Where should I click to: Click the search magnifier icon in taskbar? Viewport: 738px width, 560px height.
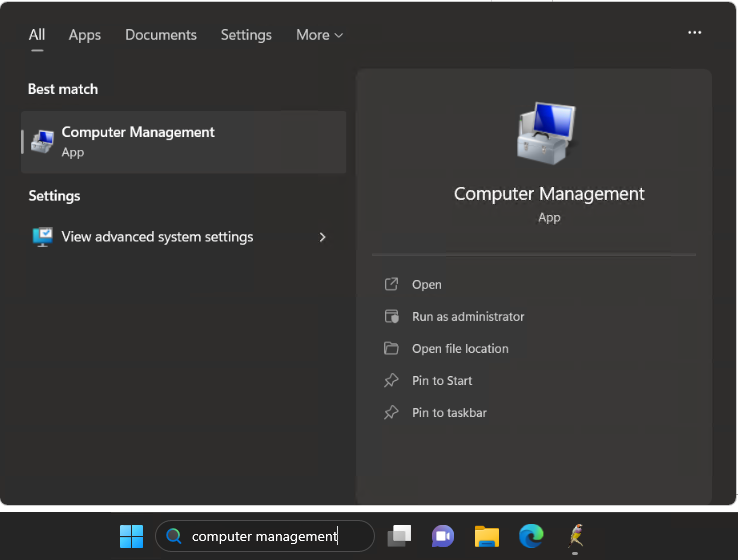[174, 536]
